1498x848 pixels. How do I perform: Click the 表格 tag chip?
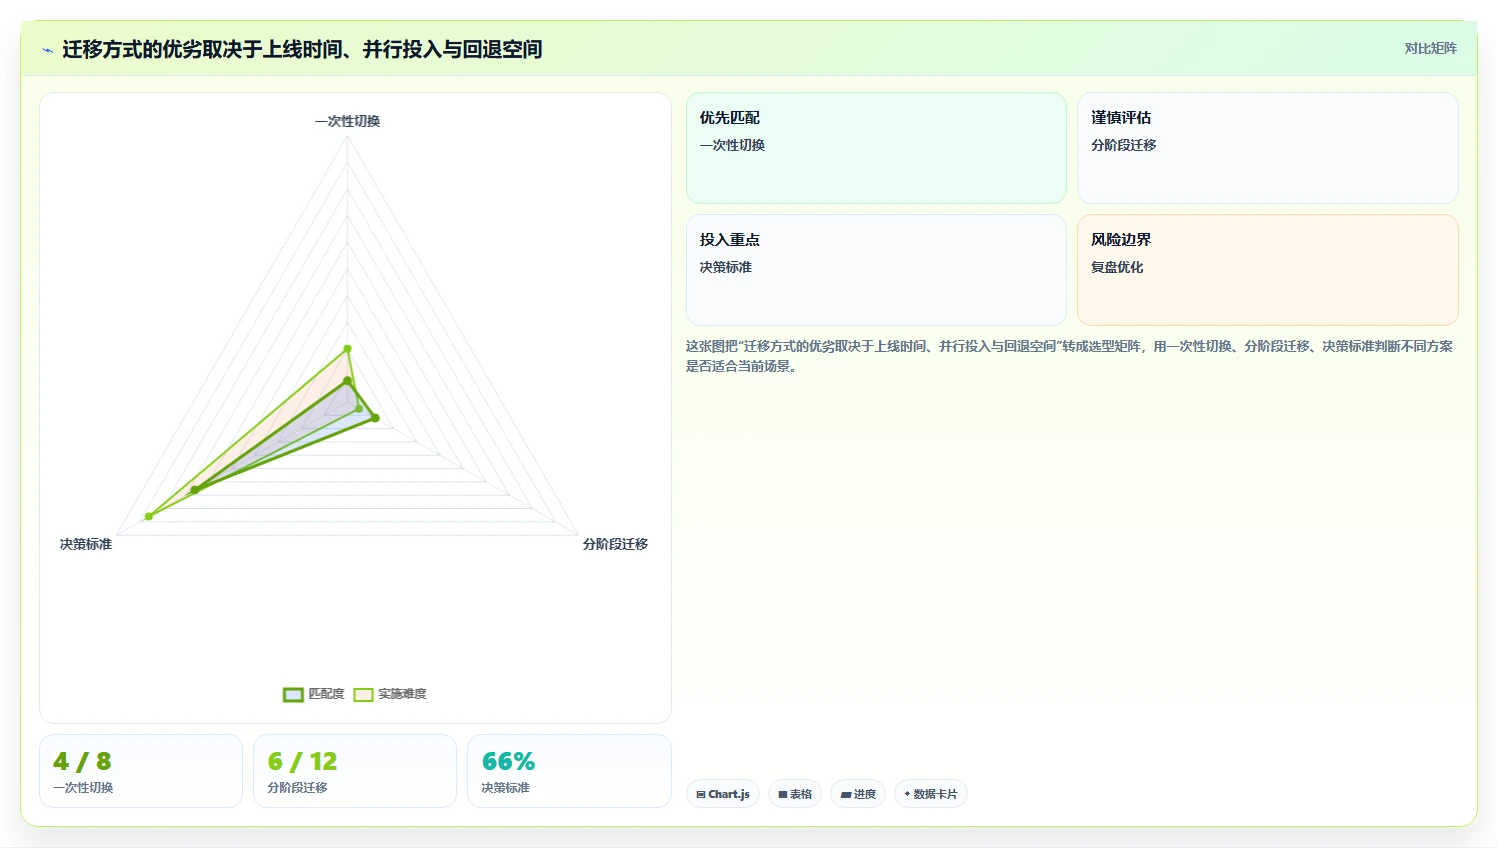(795, 794)
